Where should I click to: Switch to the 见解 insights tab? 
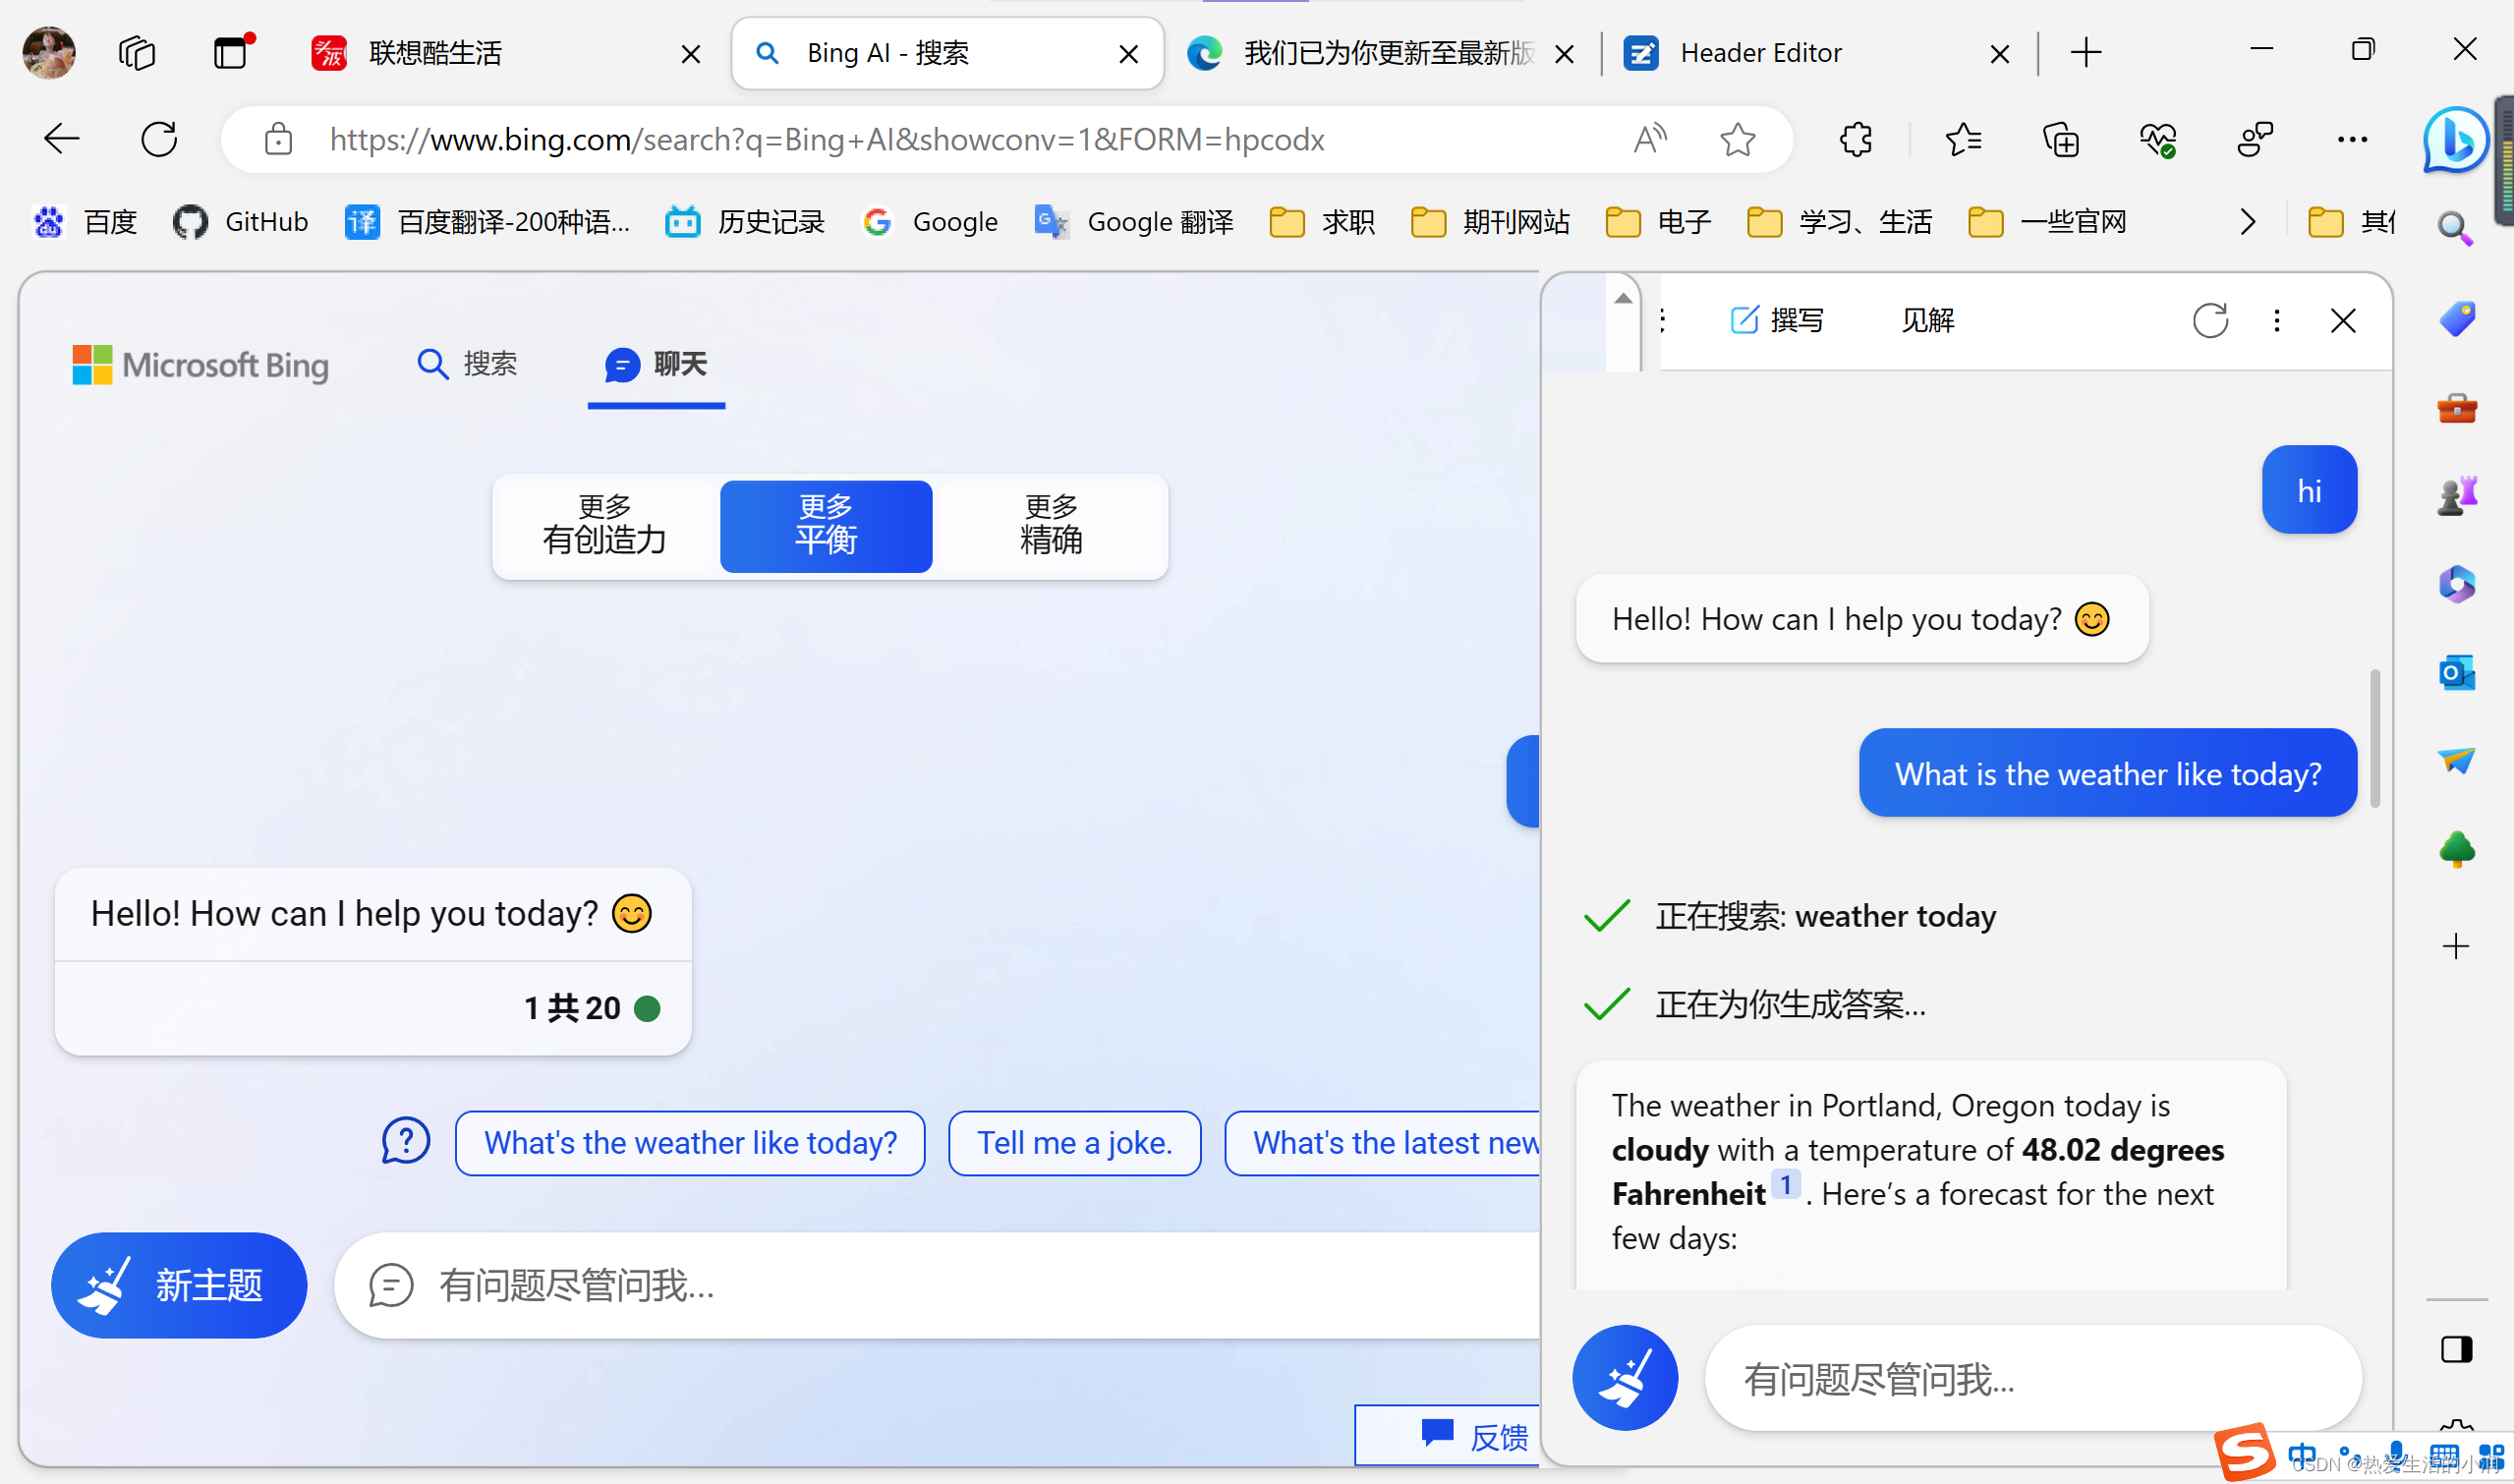coord(1927,320)
